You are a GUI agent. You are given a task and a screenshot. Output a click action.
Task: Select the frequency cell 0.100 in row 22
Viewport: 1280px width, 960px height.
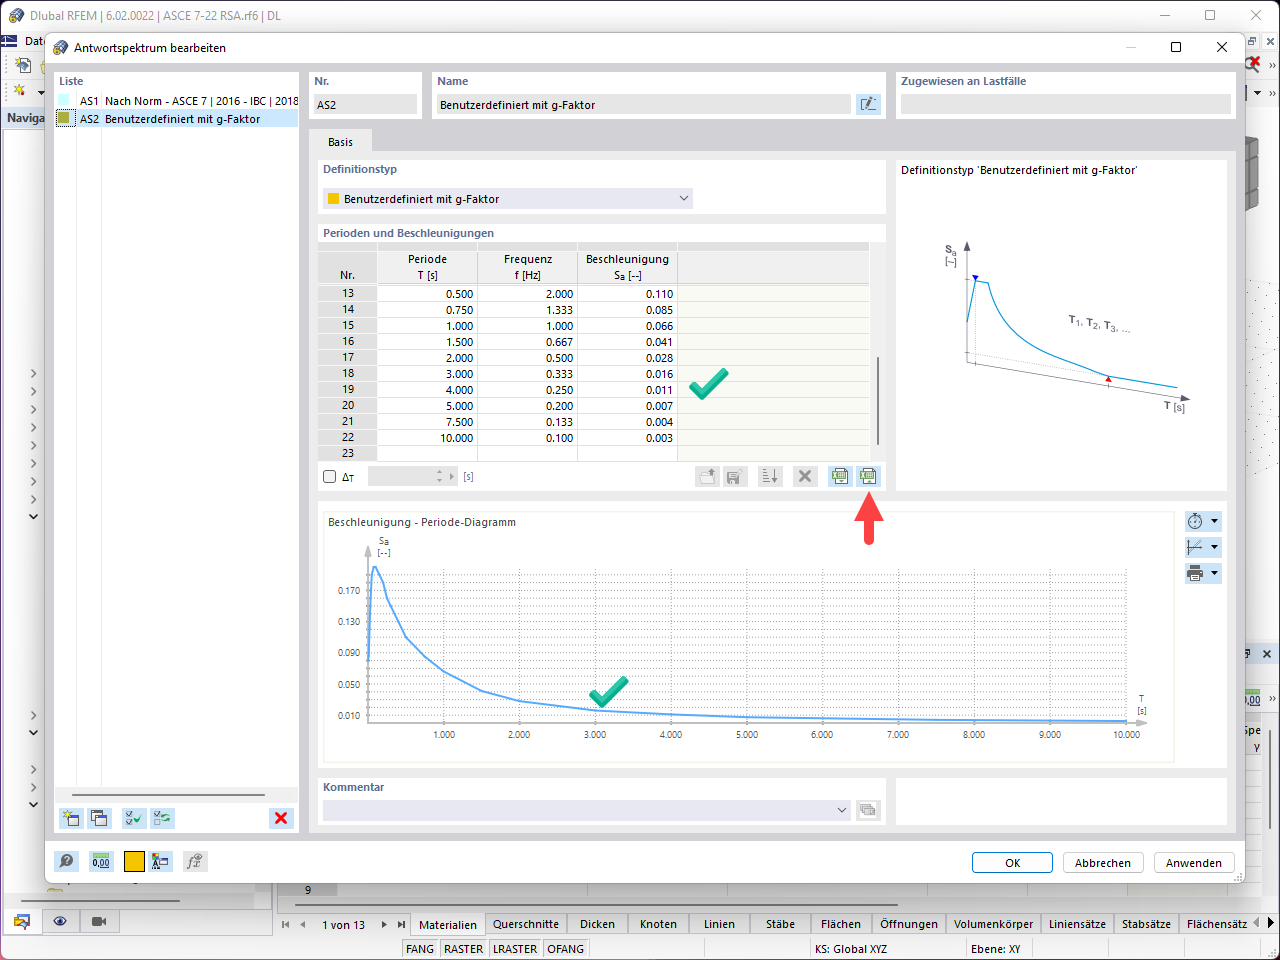pyautogui.click(x=528, y=438)
